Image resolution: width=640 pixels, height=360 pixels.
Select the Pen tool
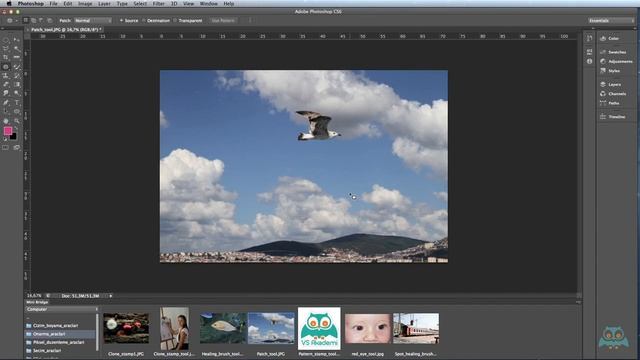[x=6, y=102]
